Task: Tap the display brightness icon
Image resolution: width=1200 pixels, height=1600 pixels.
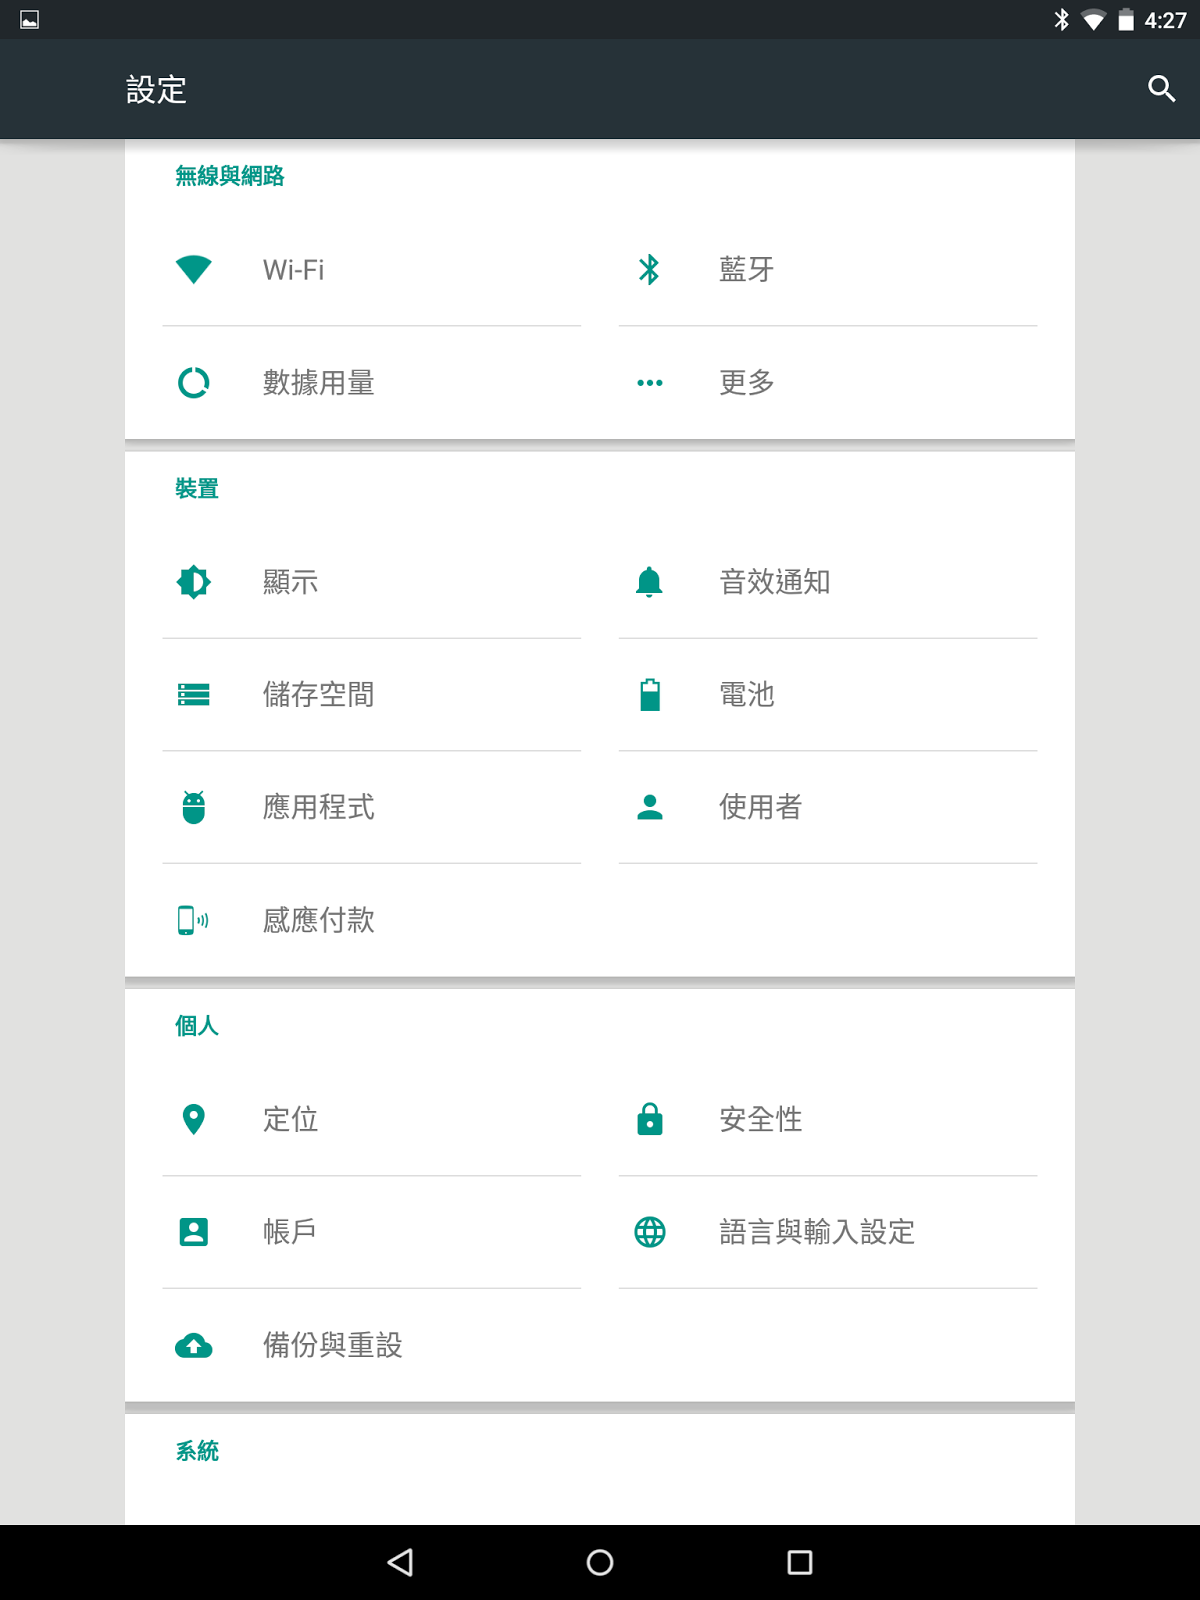Action: coord(194,582)
